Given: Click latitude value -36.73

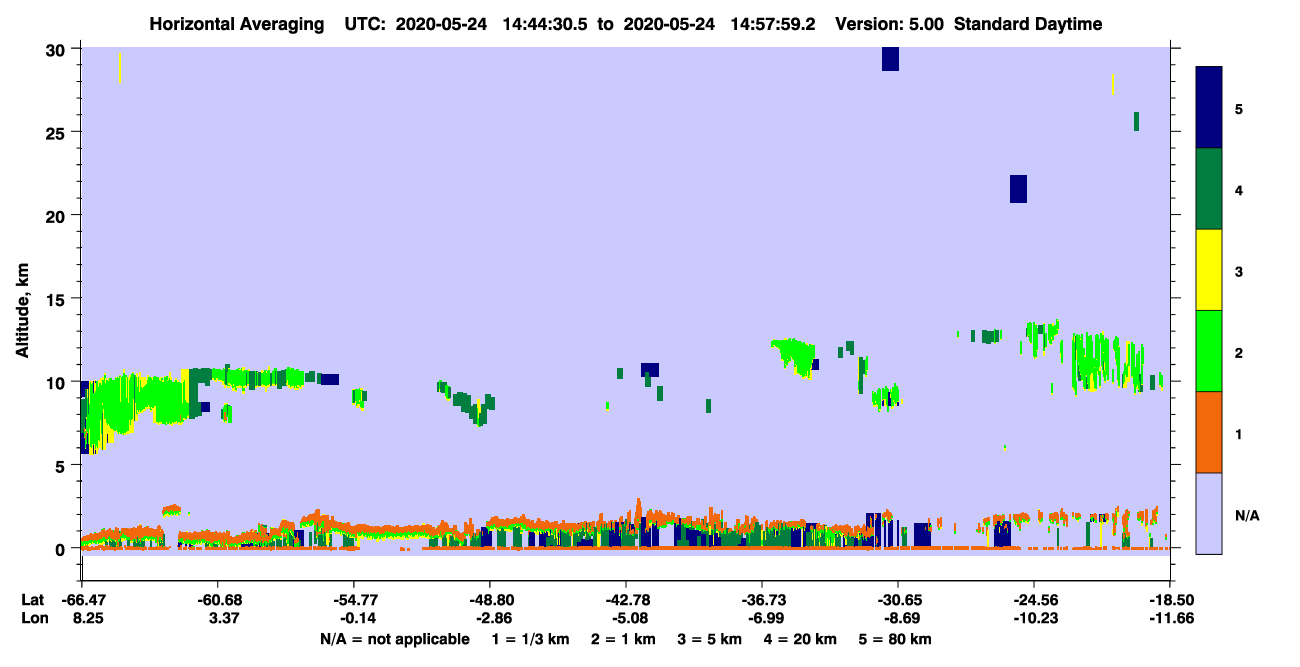Looking at the screenshot, I should click(x=762, y=600).
